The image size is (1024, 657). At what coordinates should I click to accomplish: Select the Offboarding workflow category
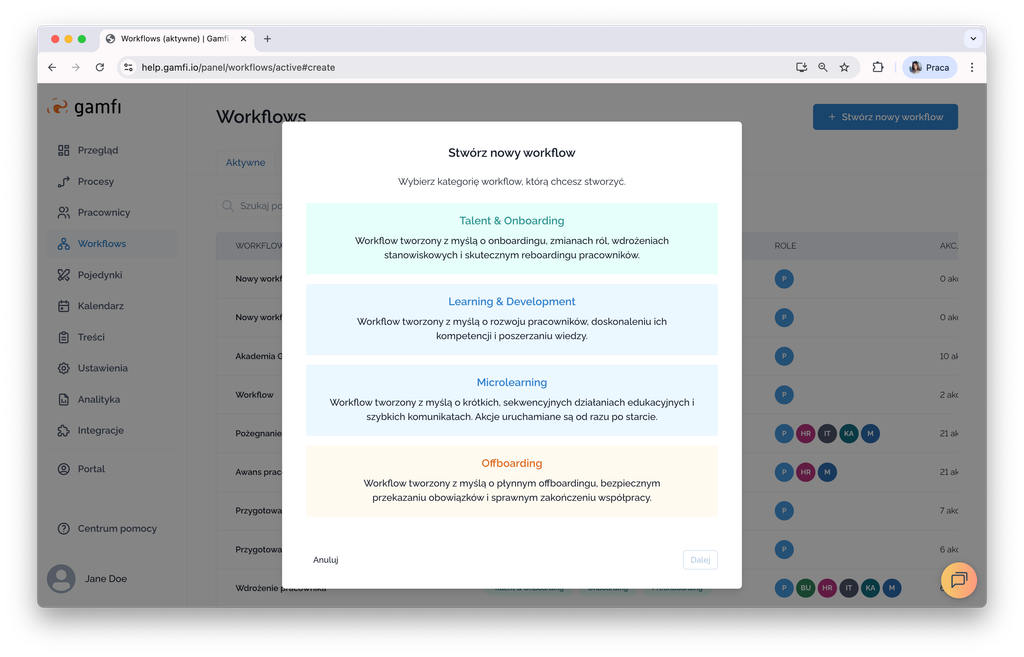click(x=511, y=481)
